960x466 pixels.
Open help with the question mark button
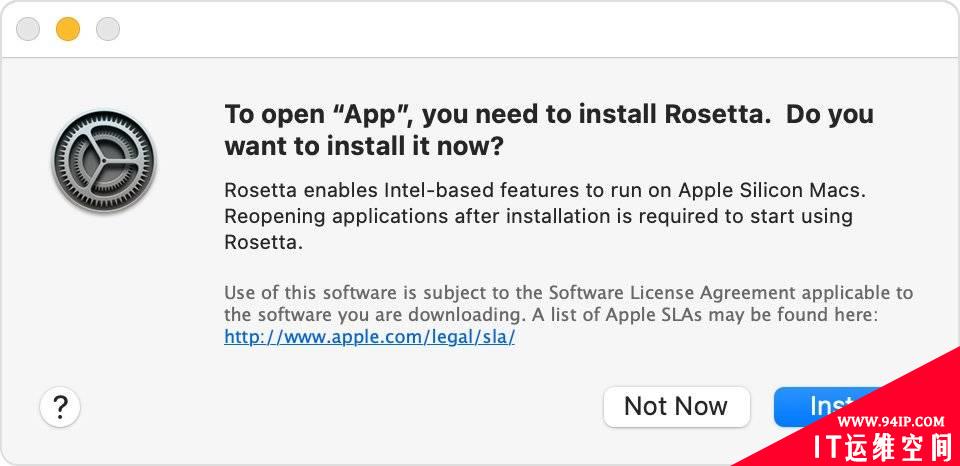pyautogui.click(x=60, y=407)
